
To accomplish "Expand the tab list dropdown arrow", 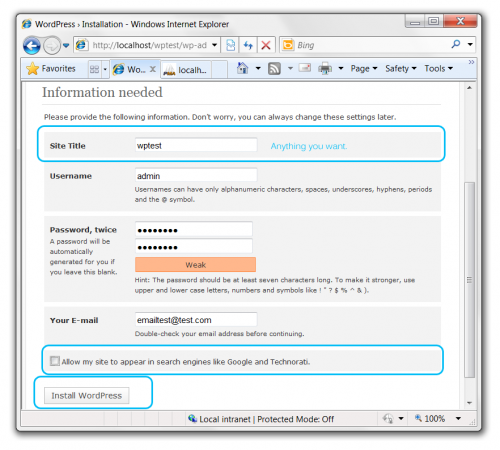I will click(x=105, y=69).
